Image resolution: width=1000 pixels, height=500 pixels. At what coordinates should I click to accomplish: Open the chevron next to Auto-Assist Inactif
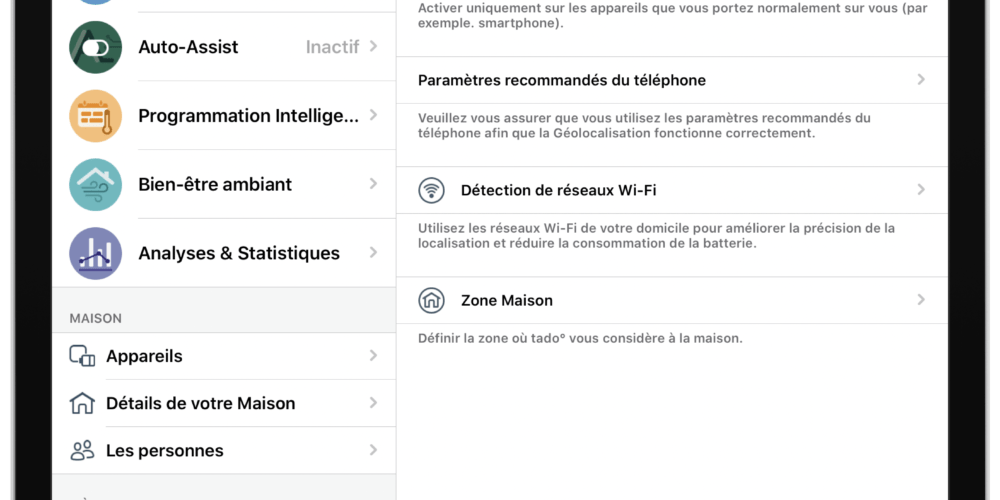[x=373, y=47]
